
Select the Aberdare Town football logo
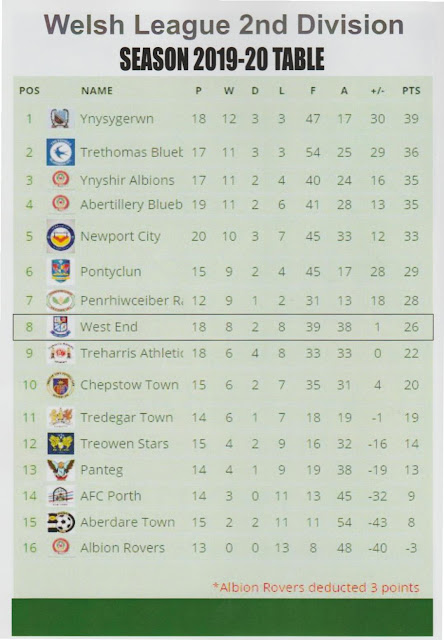point(61,522)
